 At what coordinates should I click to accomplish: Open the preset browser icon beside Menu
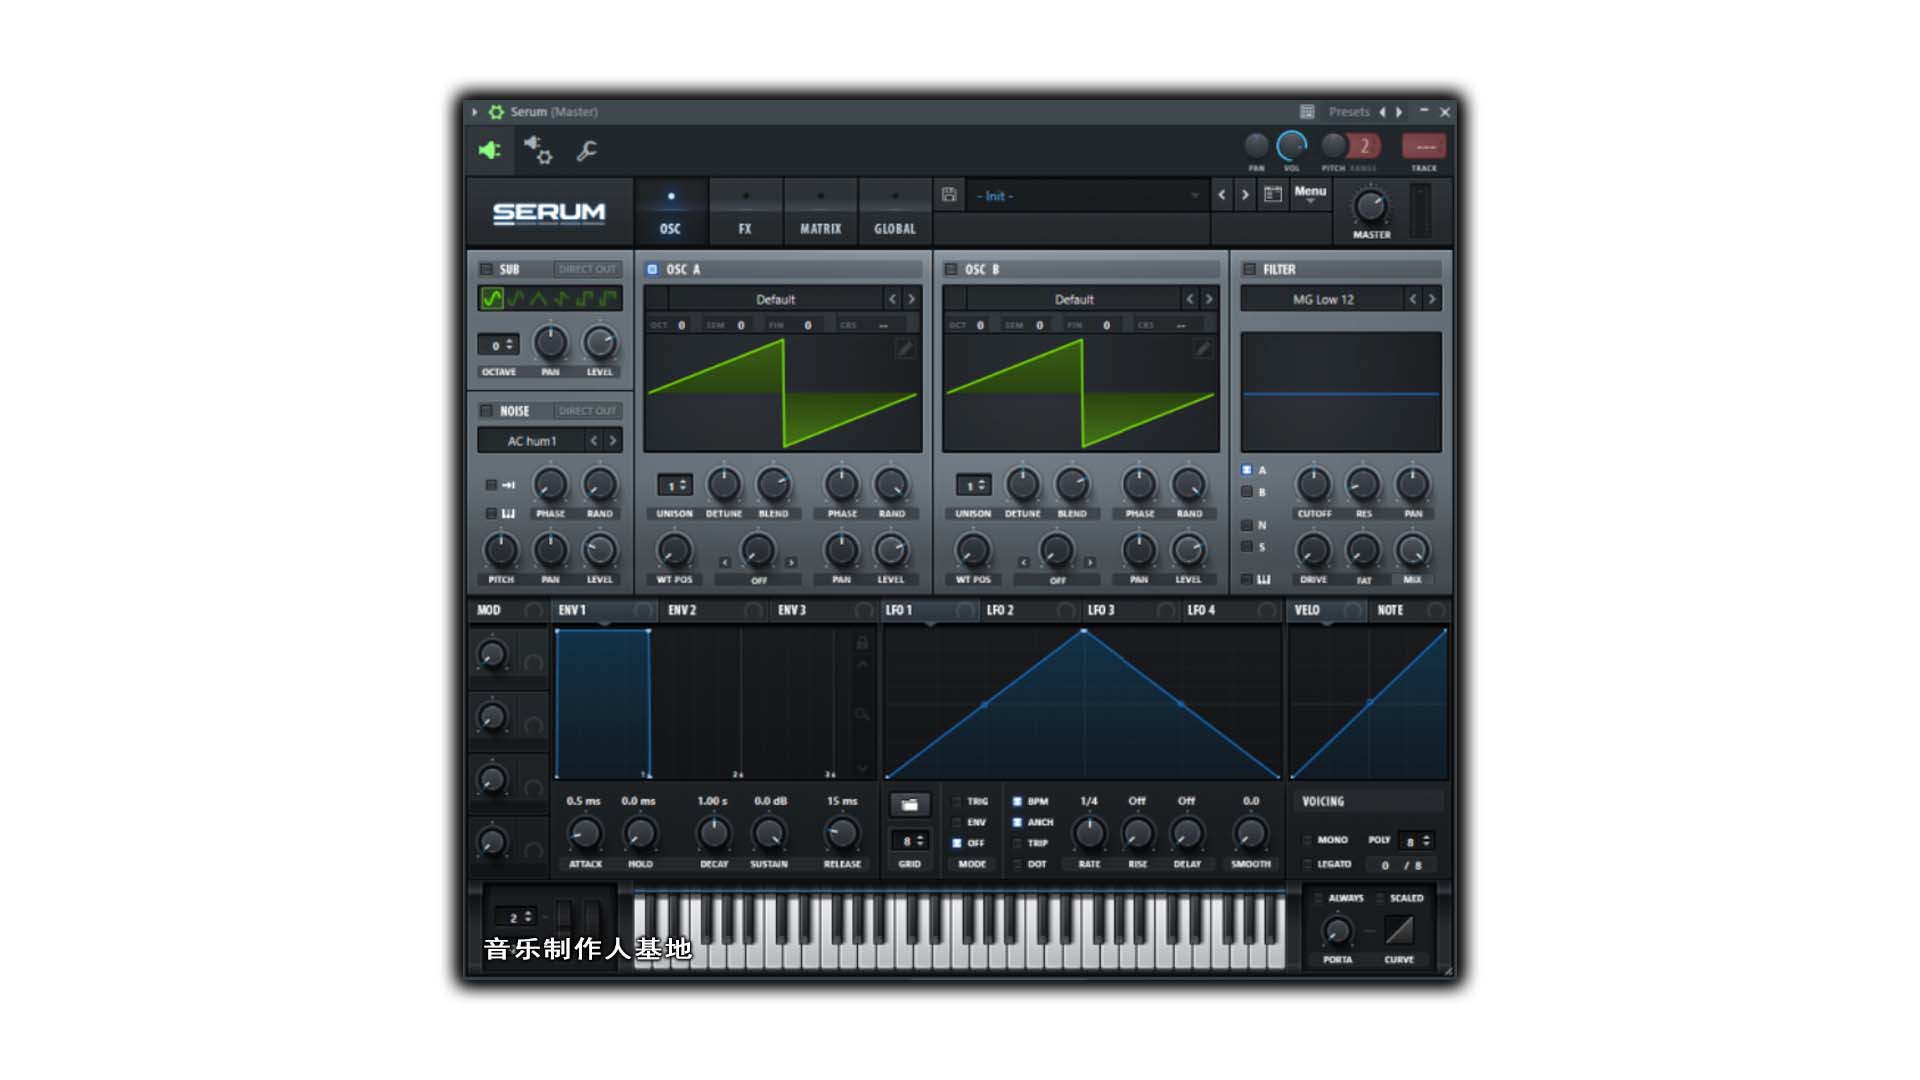coord(1273,195)
